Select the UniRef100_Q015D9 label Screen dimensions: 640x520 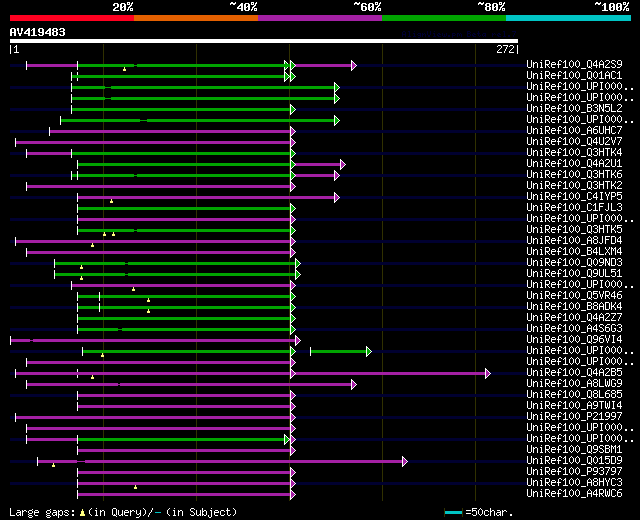(574, 461)
